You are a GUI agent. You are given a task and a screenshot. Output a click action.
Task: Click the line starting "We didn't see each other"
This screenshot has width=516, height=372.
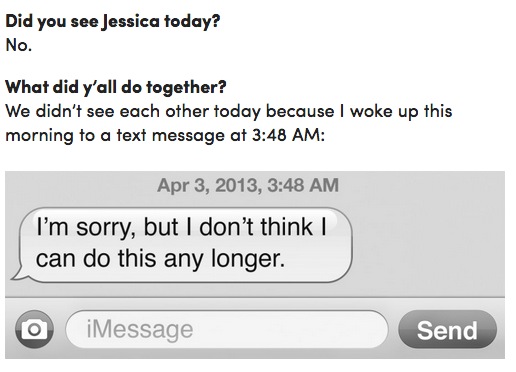(229, 111)
